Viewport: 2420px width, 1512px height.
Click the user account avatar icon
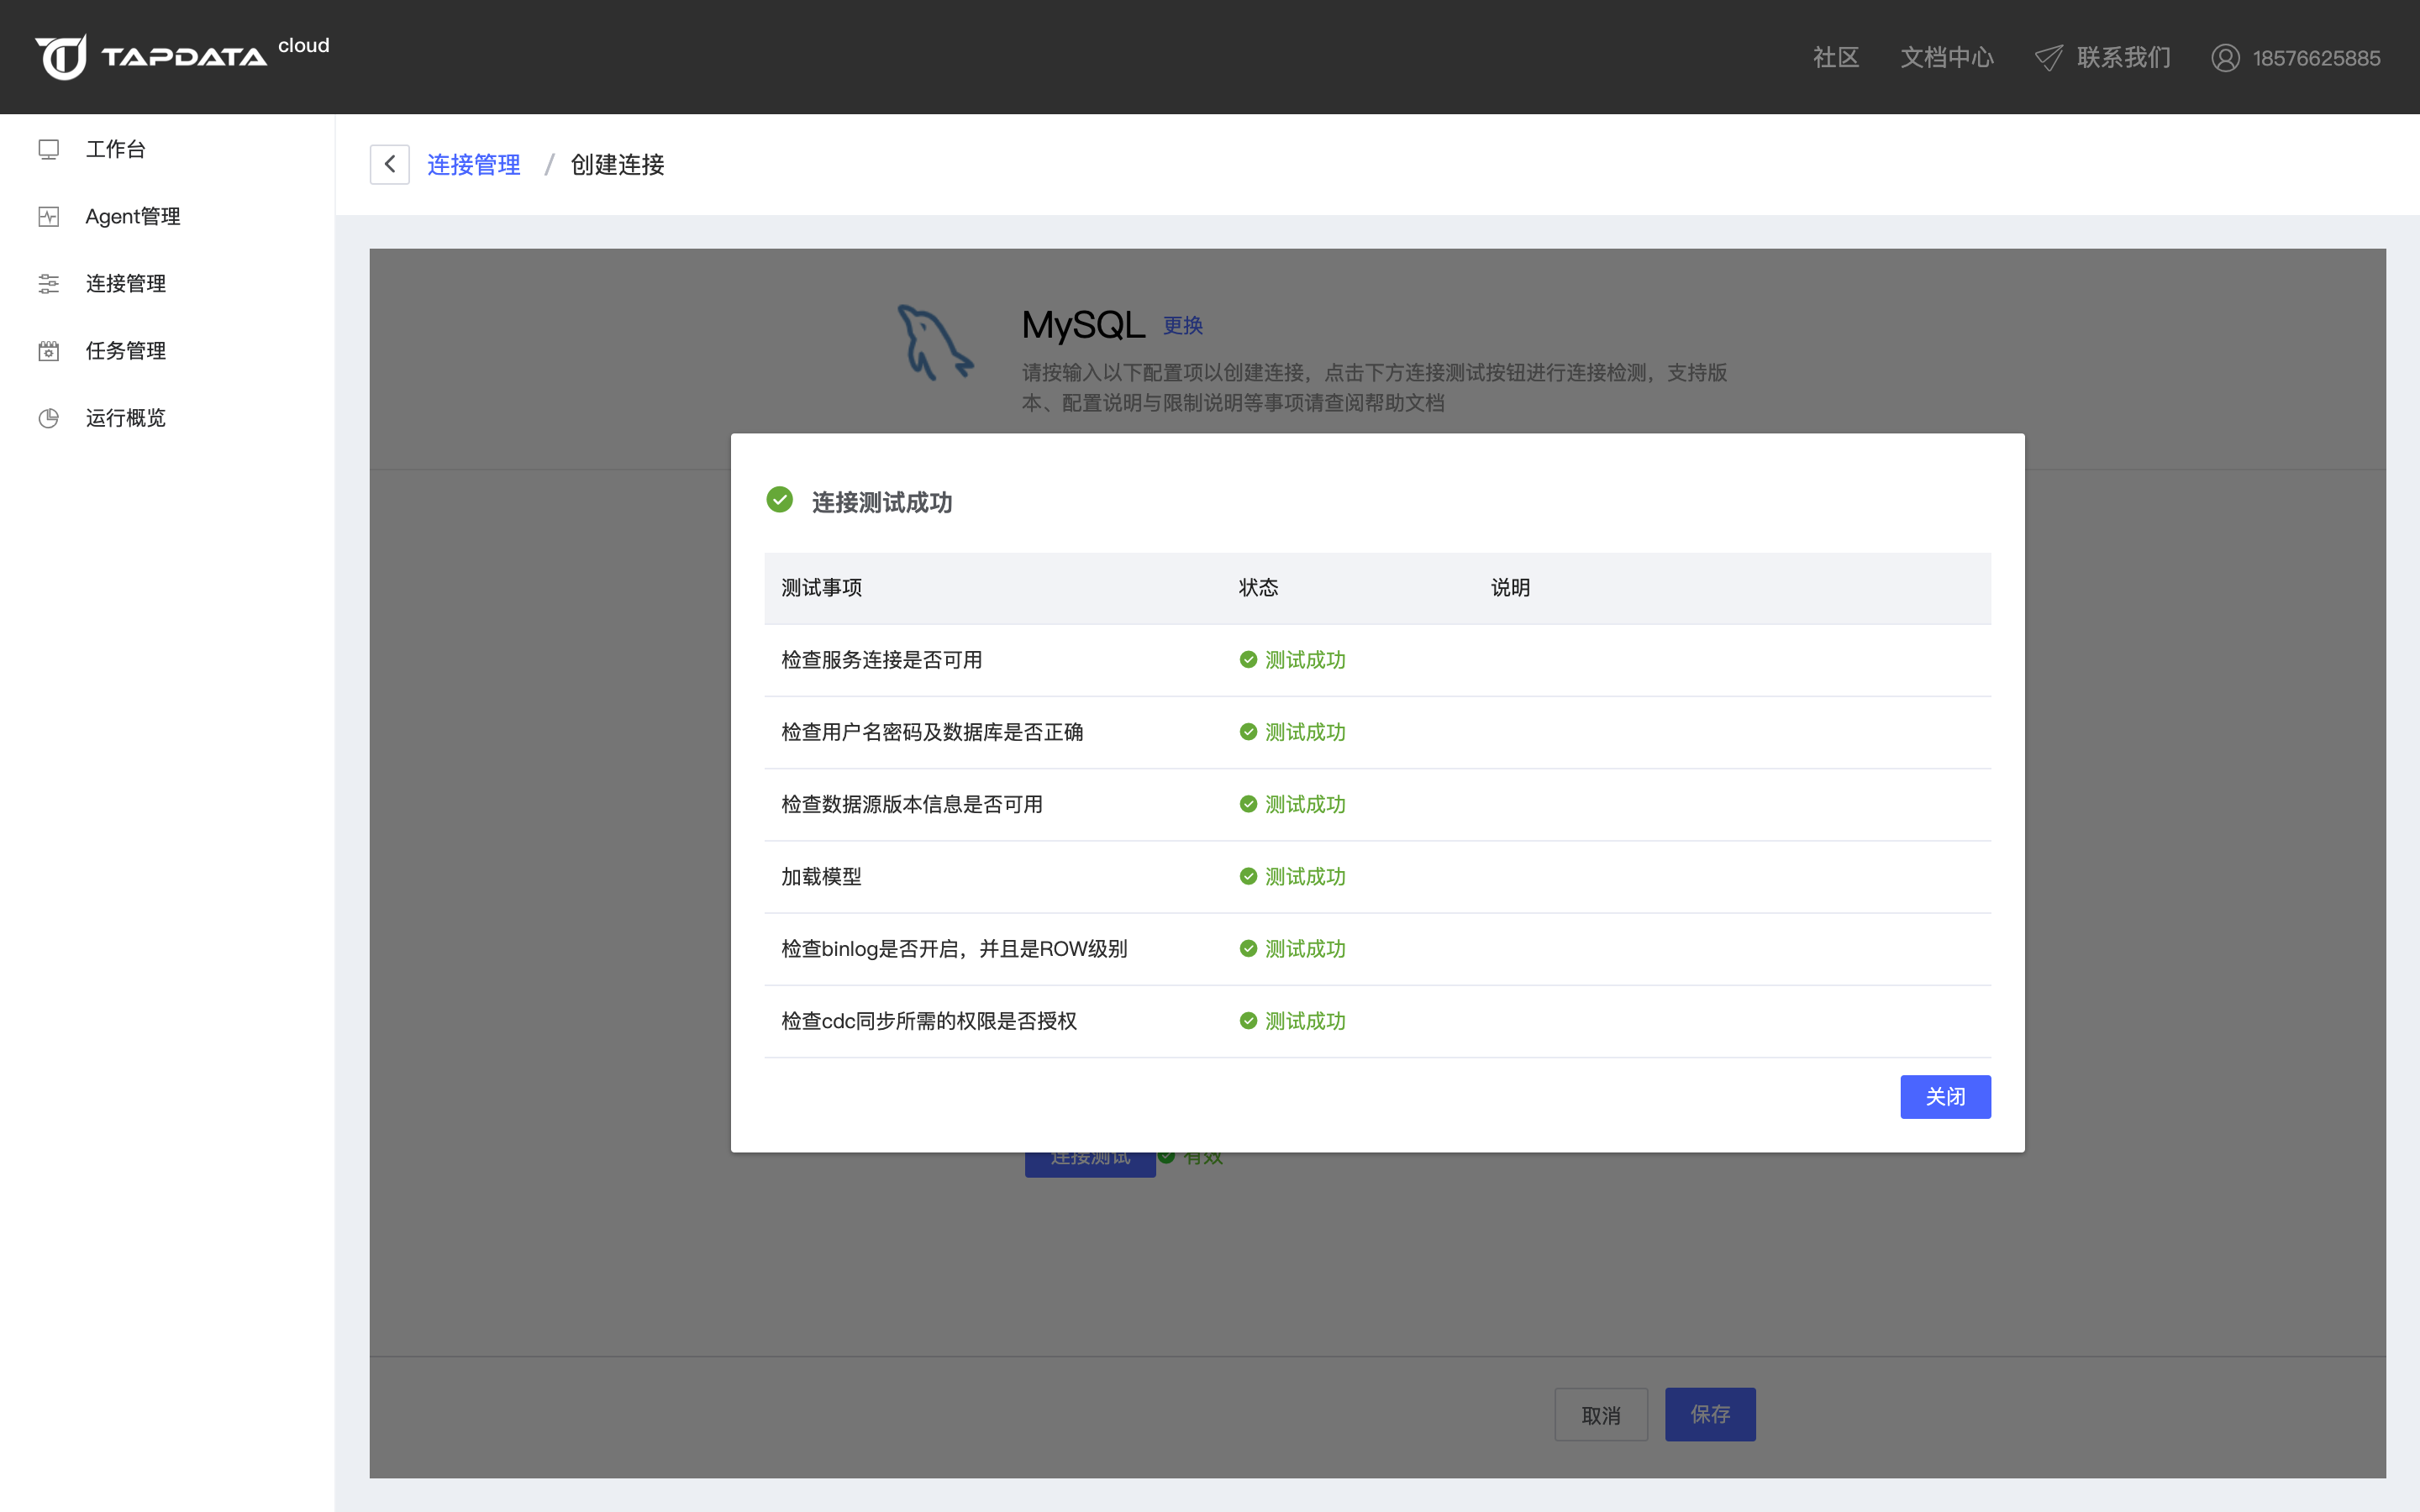point(2225,58)
